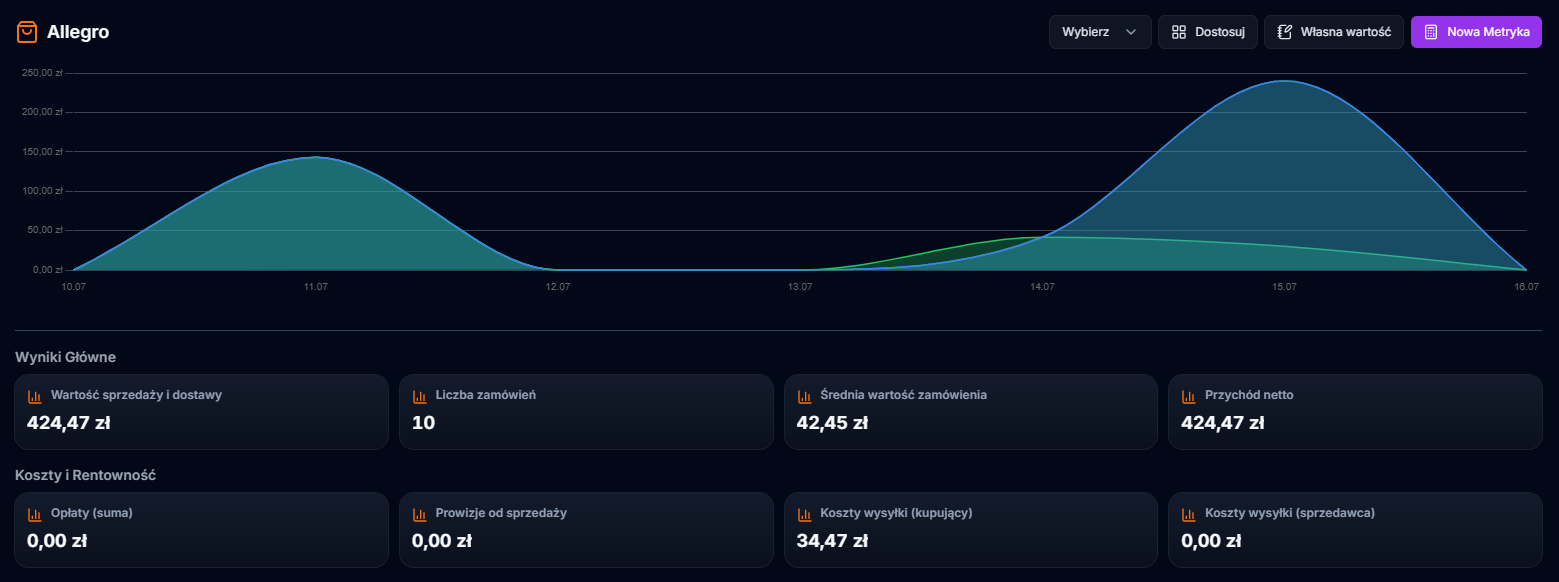Viewport: 1559px width, 582px height.
Task: Click the Dostosuj button
Action: 1207,31
